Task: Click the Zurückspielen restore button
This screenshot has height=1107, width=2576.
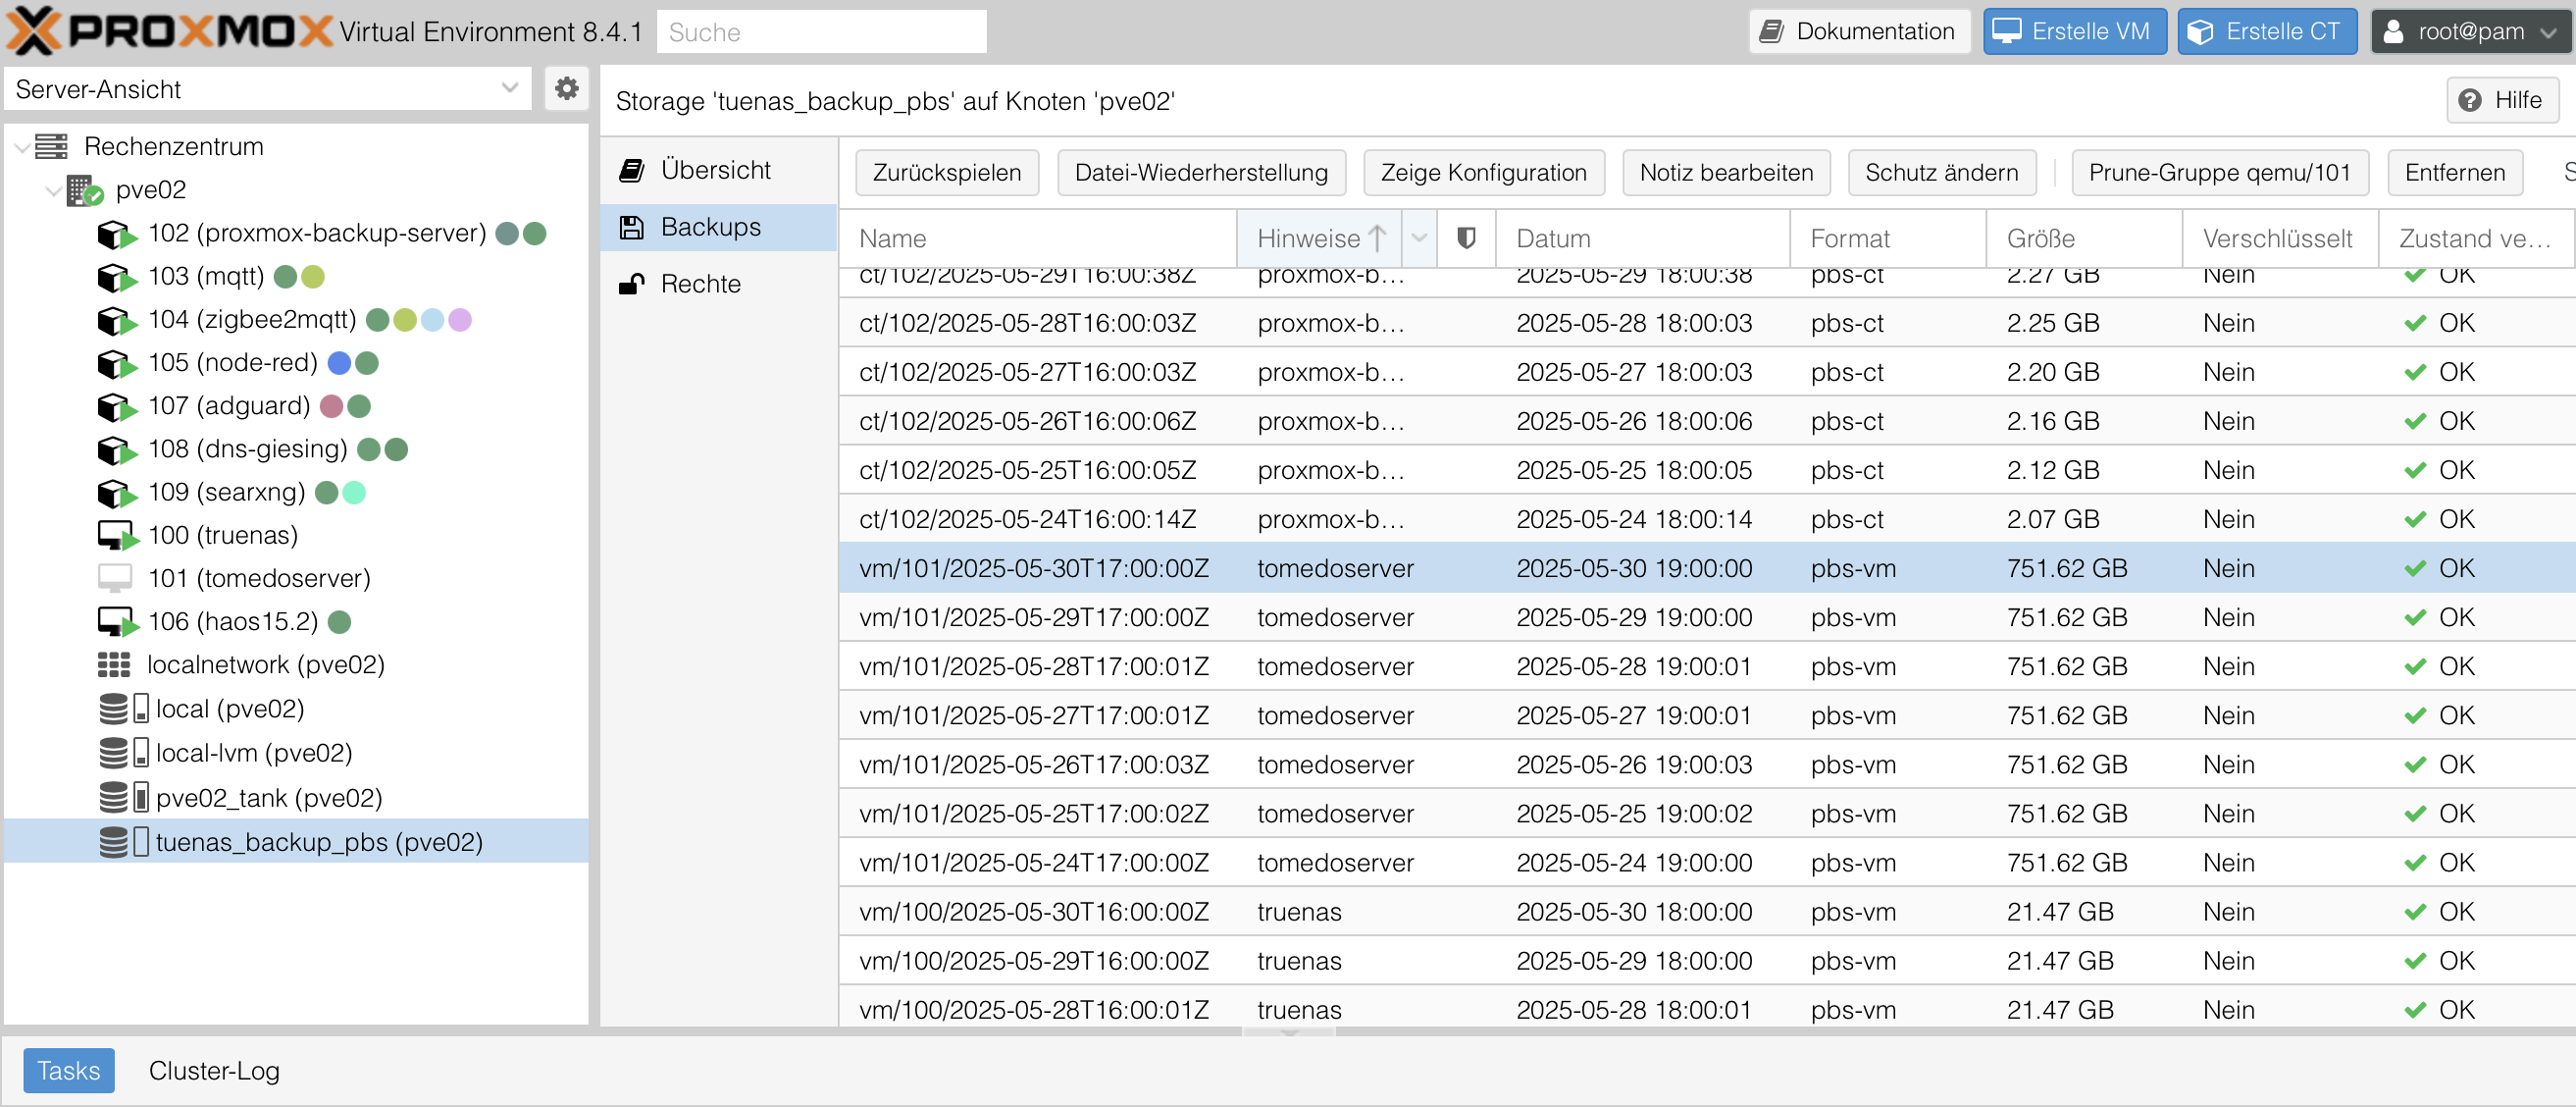Action: coord(946,172)
